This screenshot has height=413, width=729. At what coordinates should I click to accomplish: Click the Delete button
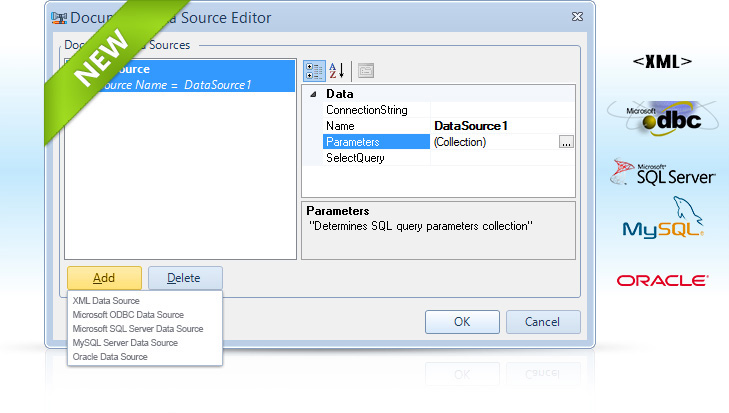point(185,278)
